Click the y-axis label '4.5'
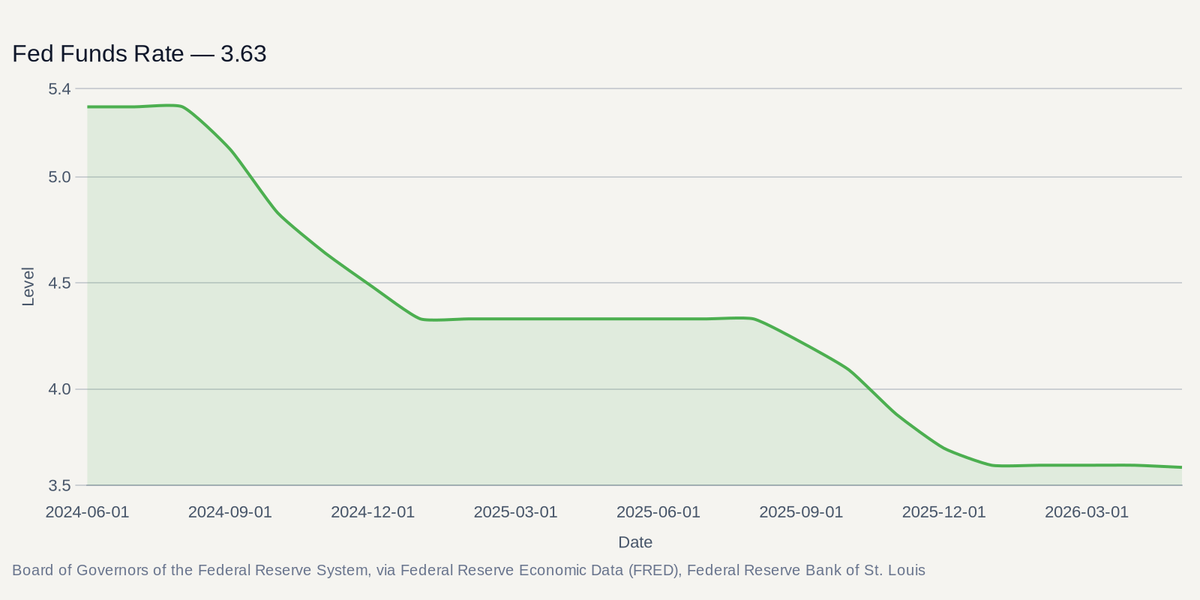This screenshot has height=600, width=1200. click(59, 283)
